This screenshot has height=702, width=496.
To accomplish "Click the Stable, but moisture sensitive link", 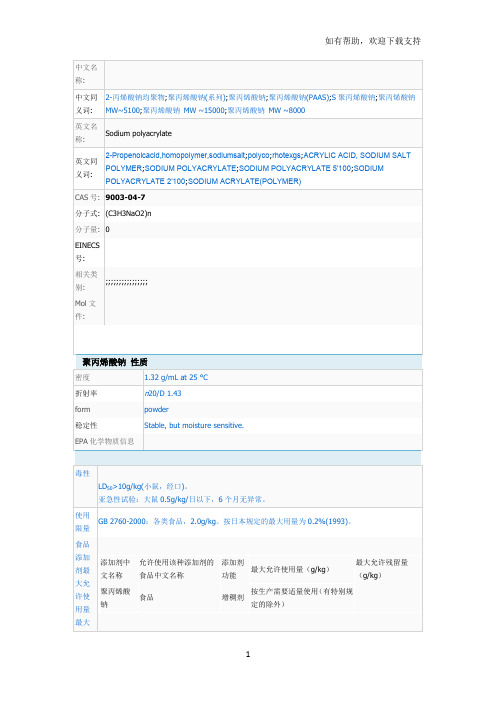I will pos(194,426).
